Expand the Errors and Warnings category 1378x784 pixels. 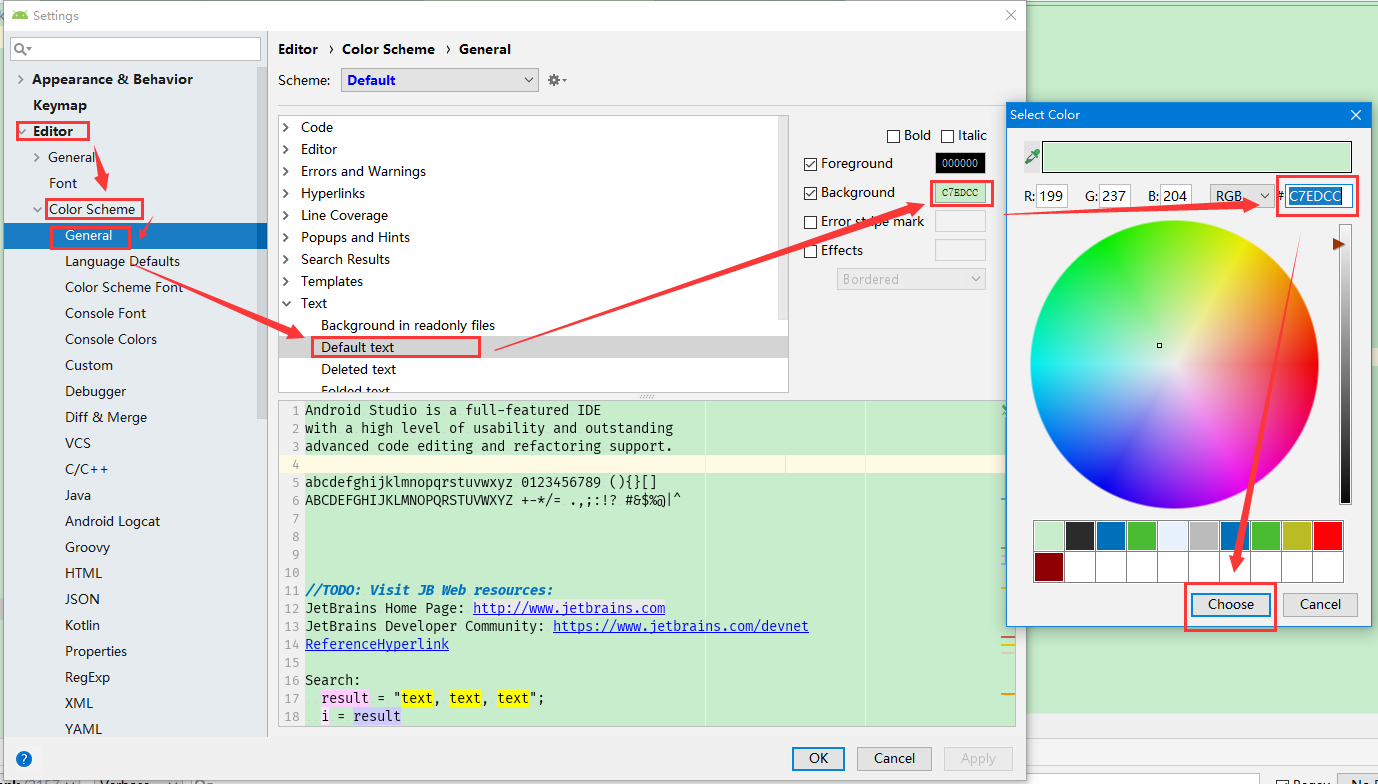tap(287, 171)
